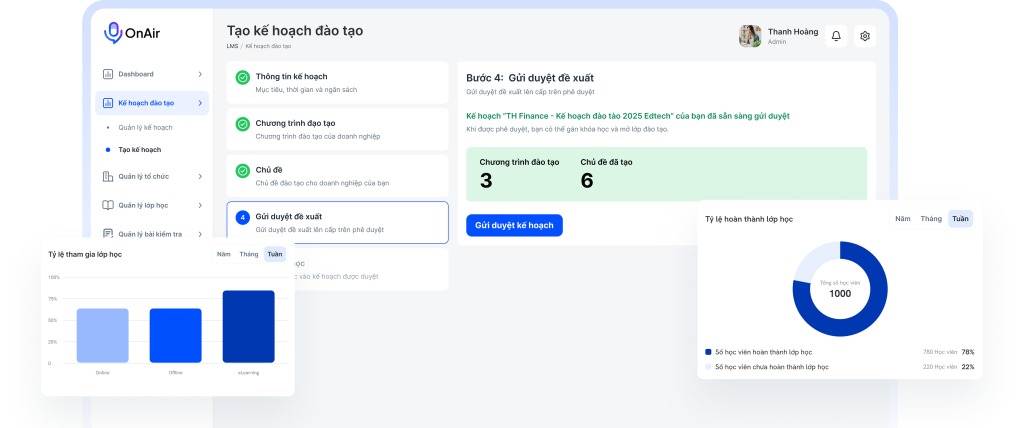Click the dark blue eLearning bar
1024x428 pixels.
pos(248,327)
